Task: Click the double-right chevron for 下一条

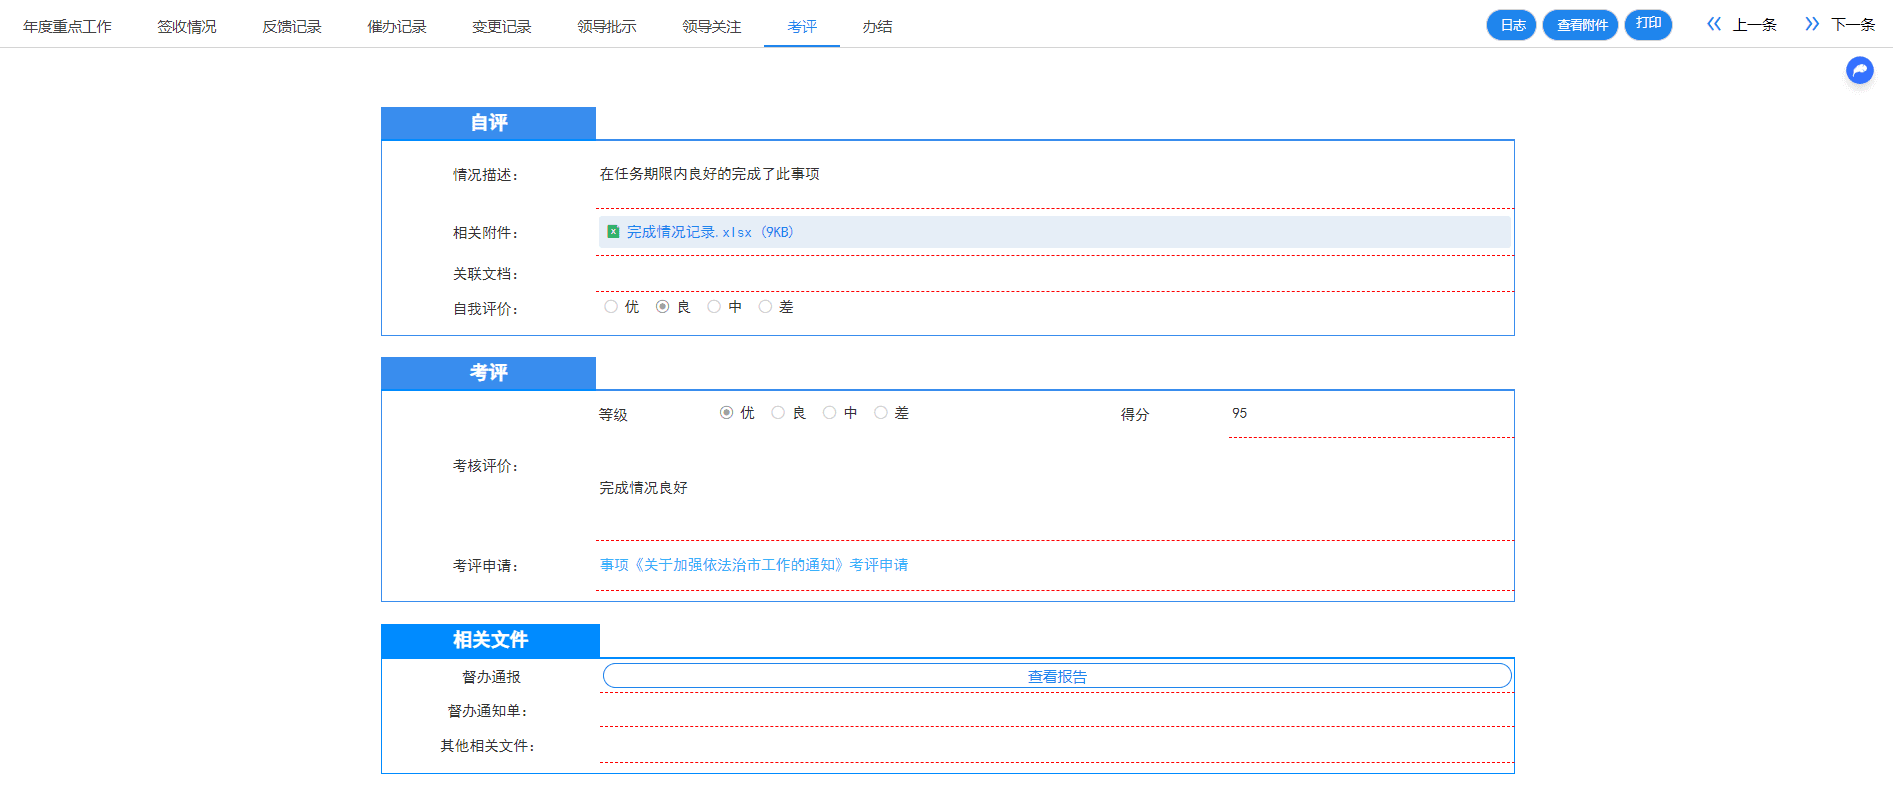Action: 1812,24
